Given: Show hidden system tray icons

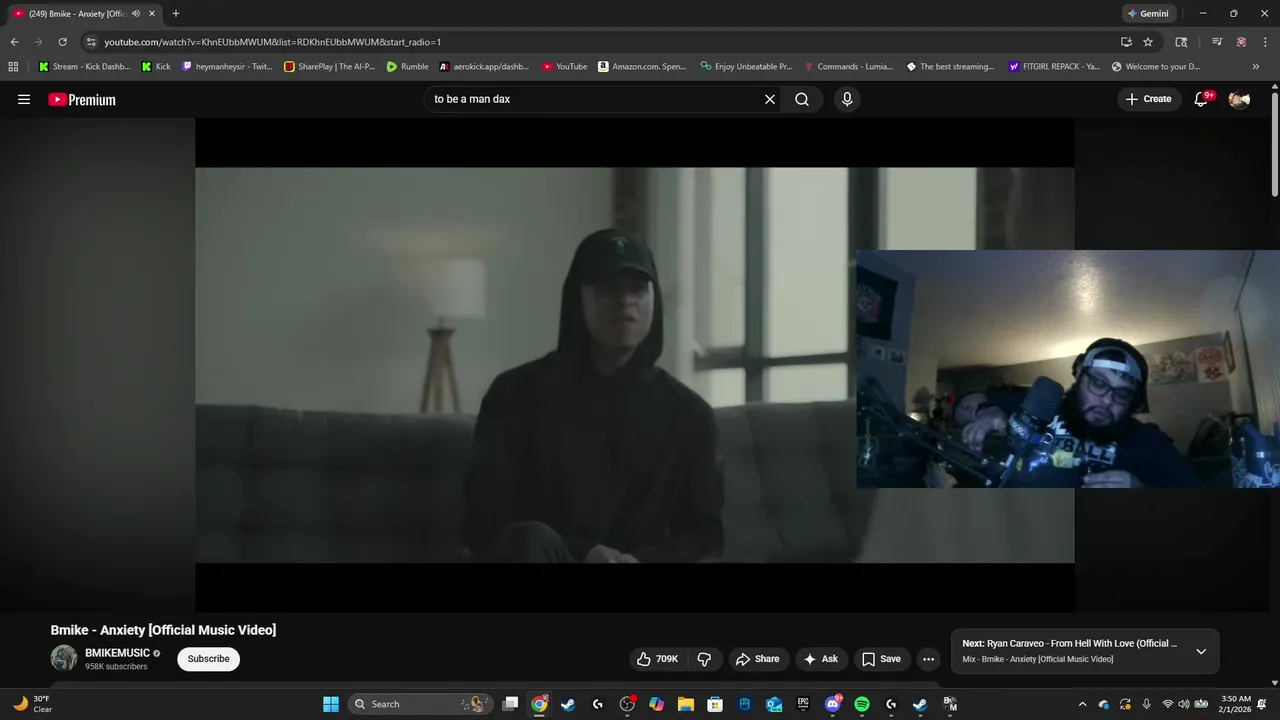Looking at the screenshot, I should click(1082, 704).
